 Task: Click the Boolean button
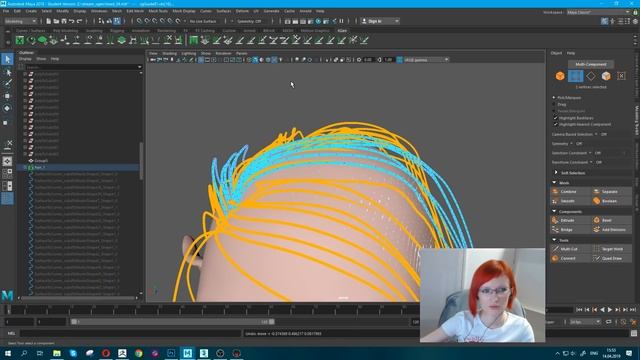pyautogui.click(x=612, y=201)
